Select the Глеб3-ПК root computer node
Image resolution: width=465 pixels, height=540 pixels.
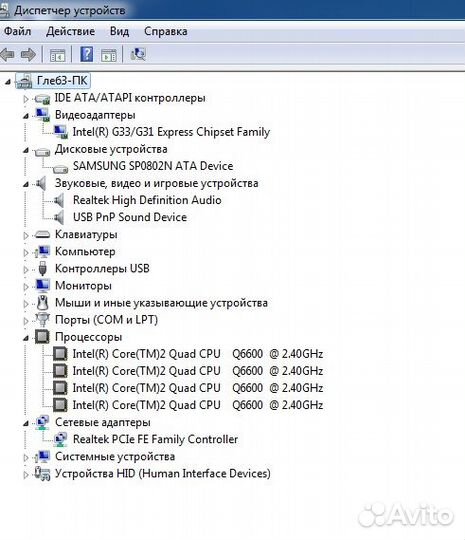coord(62,81)
